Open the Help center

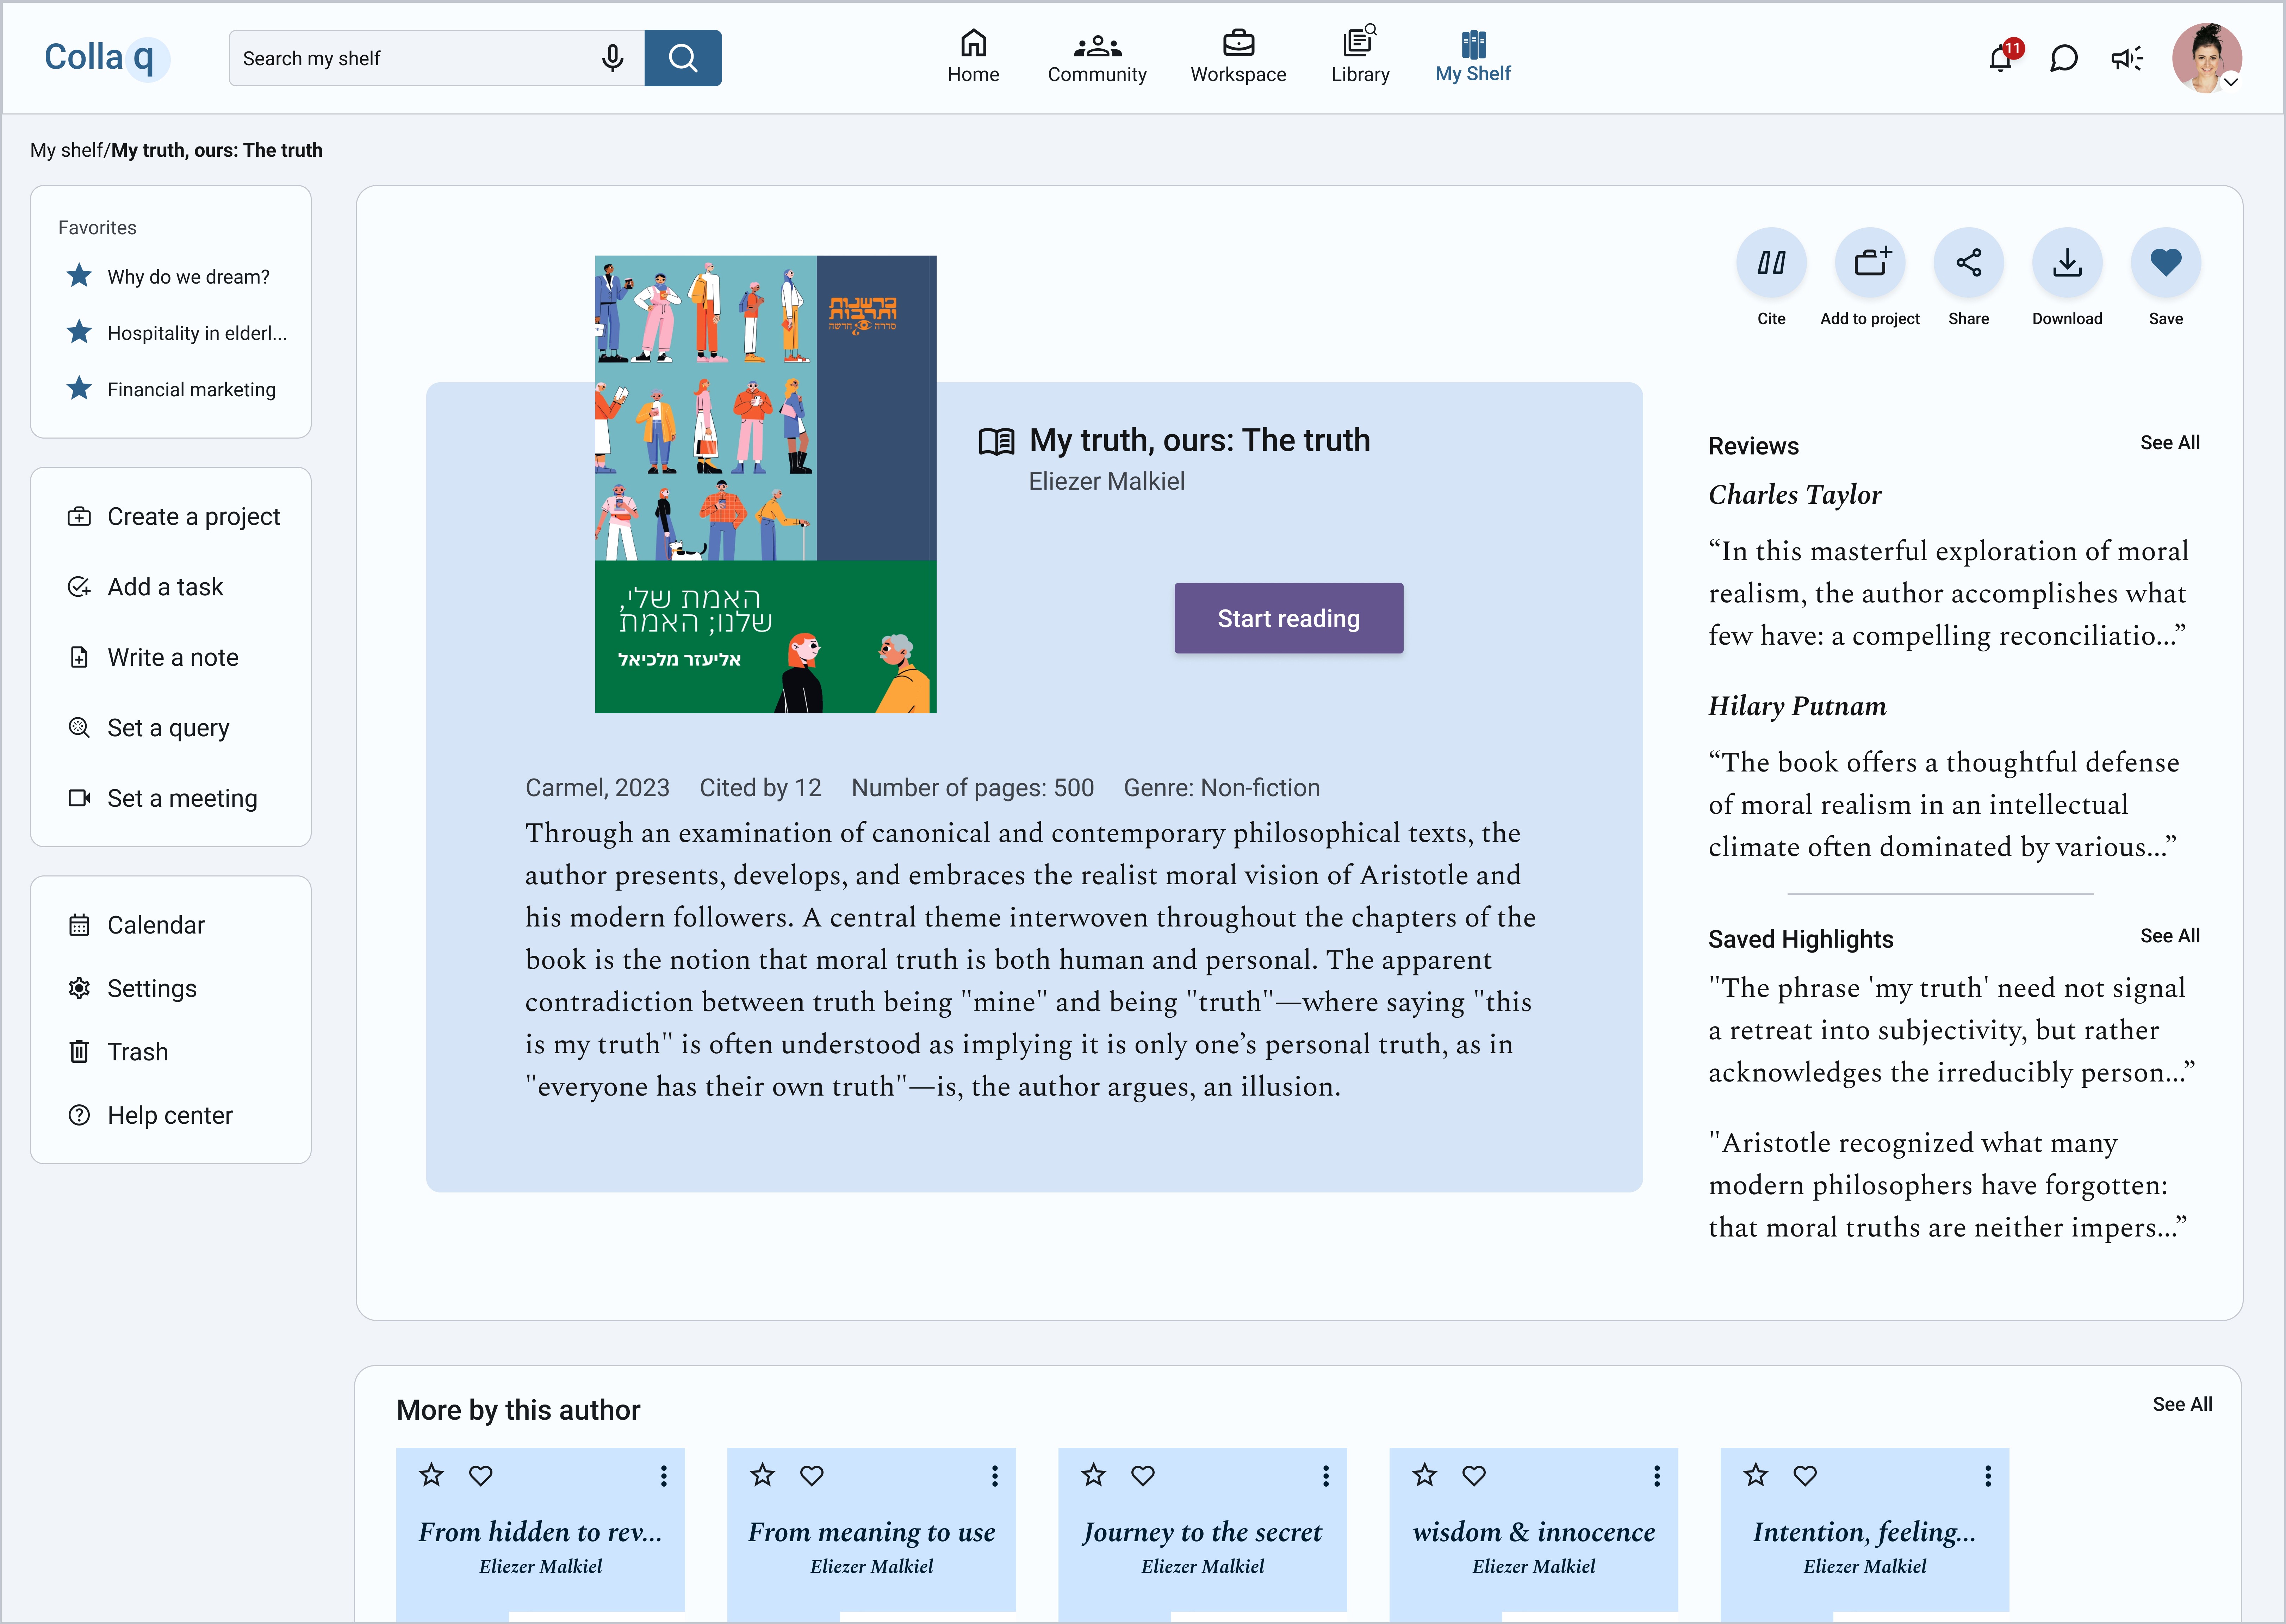pyautogui.click(x=150, y=1115)
